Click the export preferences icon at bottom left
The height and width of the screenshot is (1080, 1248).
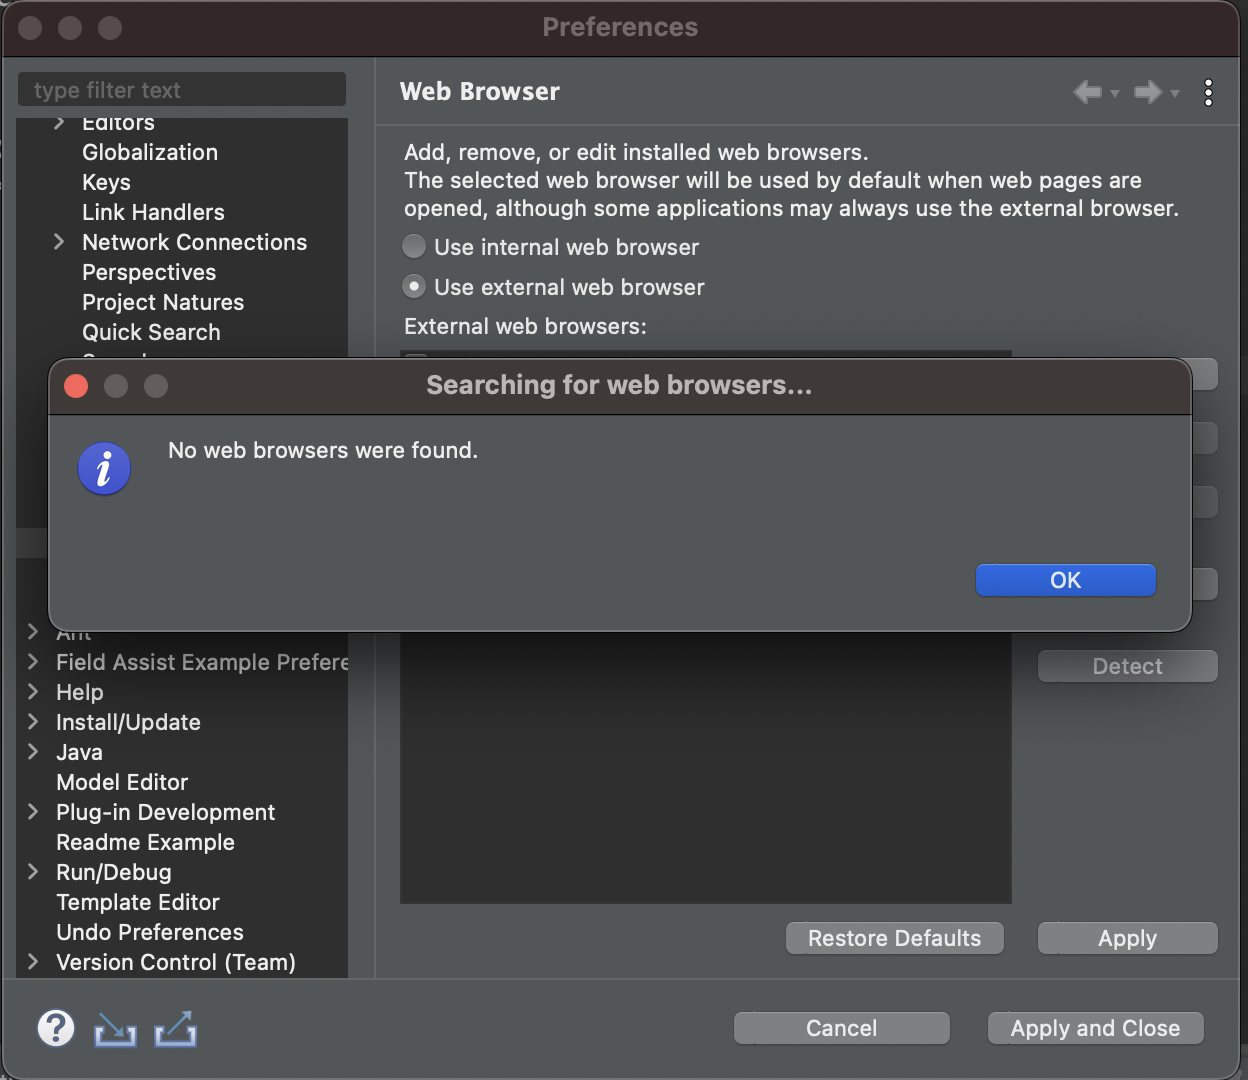click(175, 1028)
